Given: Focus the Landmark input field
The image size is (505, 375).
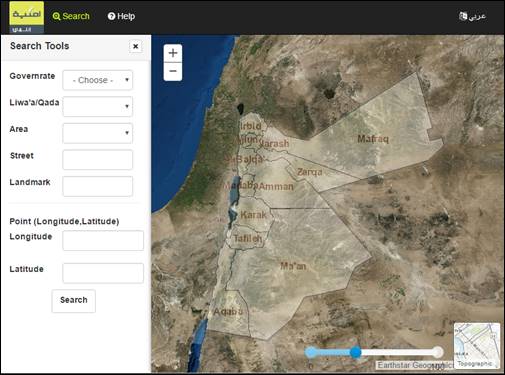Looking at the screenshot, I should tap(98, 186).
